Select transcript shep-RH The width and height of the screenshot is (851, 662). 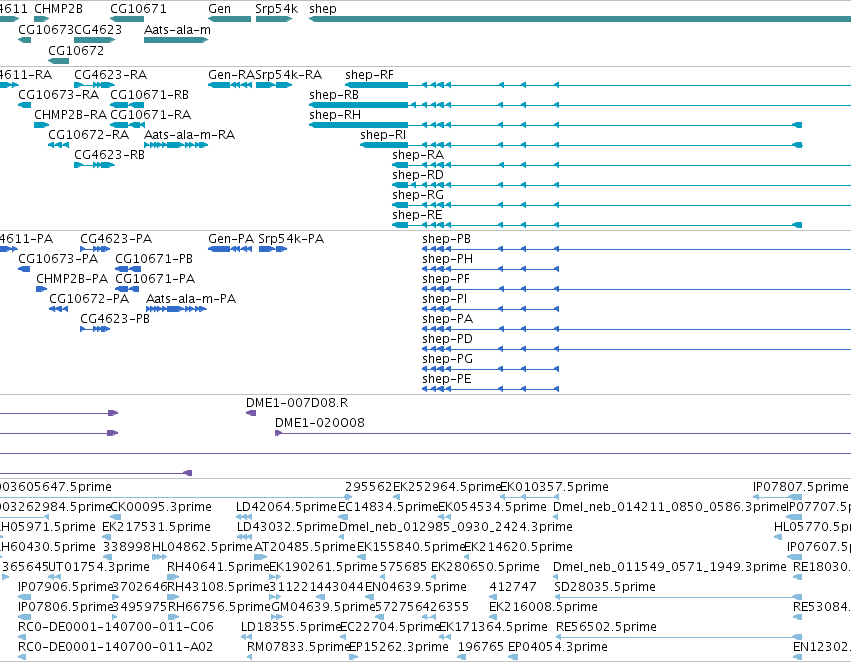pos(556,125)
